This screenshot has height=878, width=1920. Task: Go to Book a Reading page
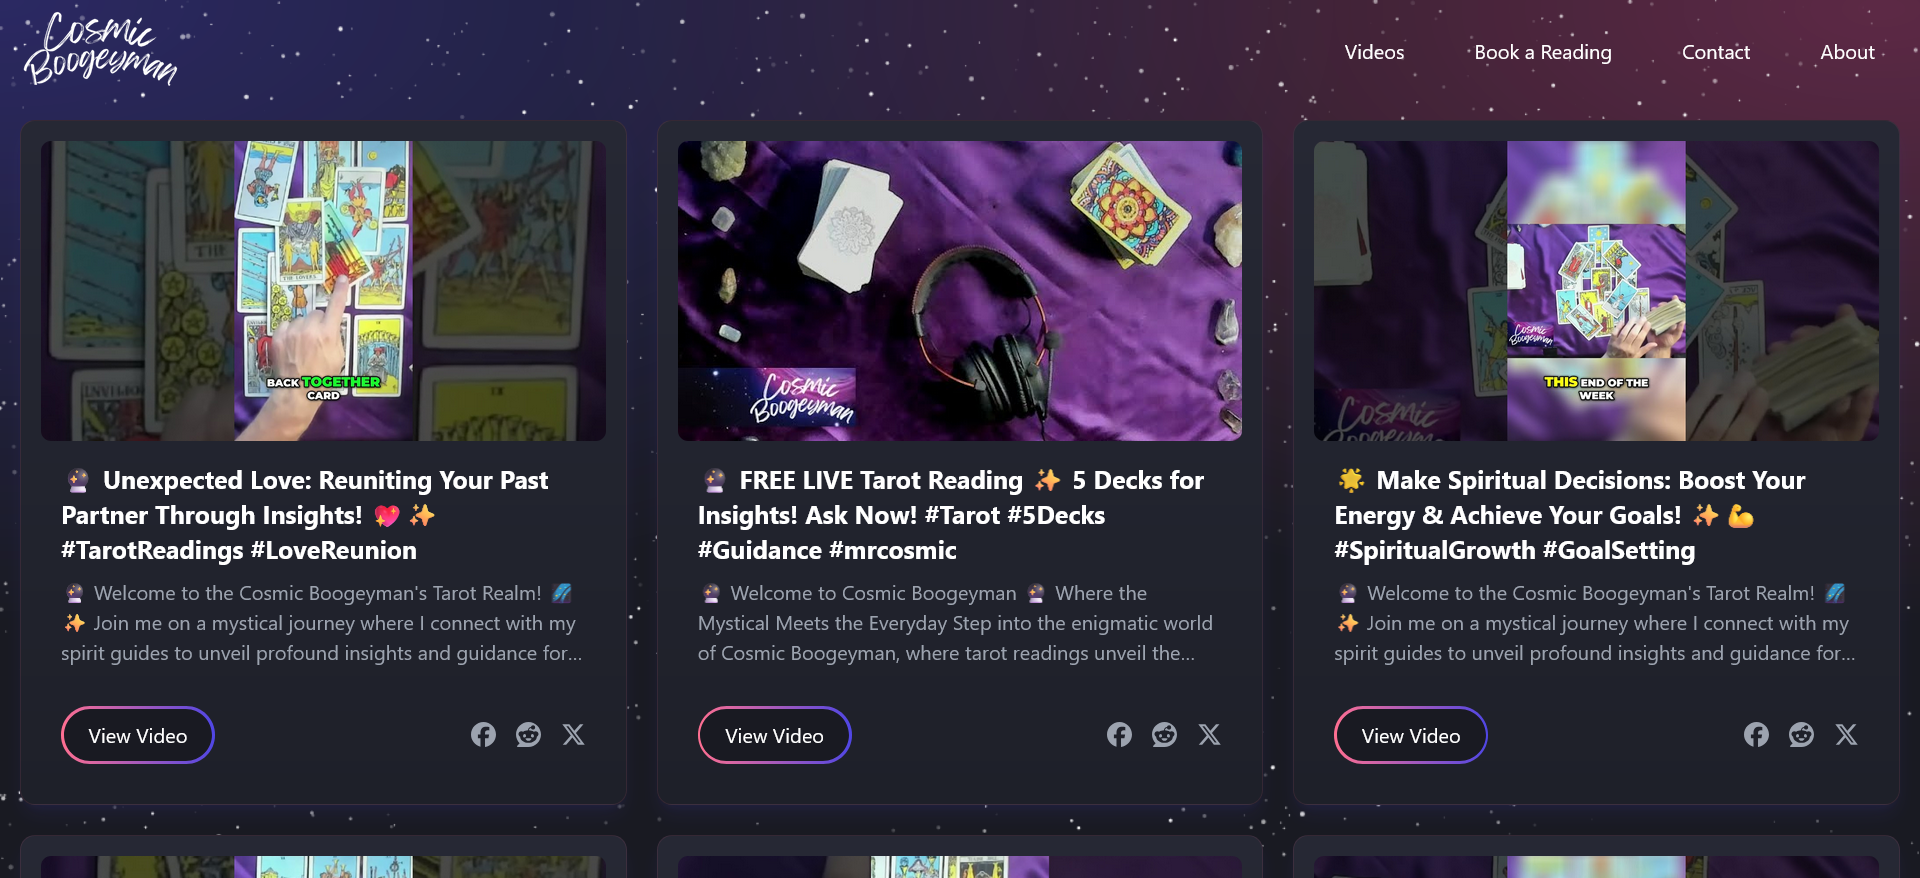(x=1542, y=52)
